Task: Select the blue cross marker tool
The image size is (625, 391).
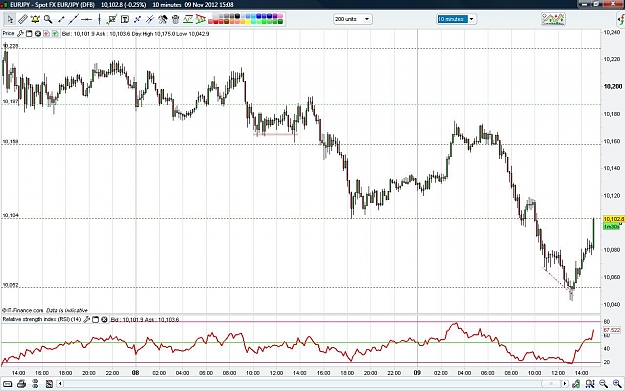Action: (x=138, y=19)
